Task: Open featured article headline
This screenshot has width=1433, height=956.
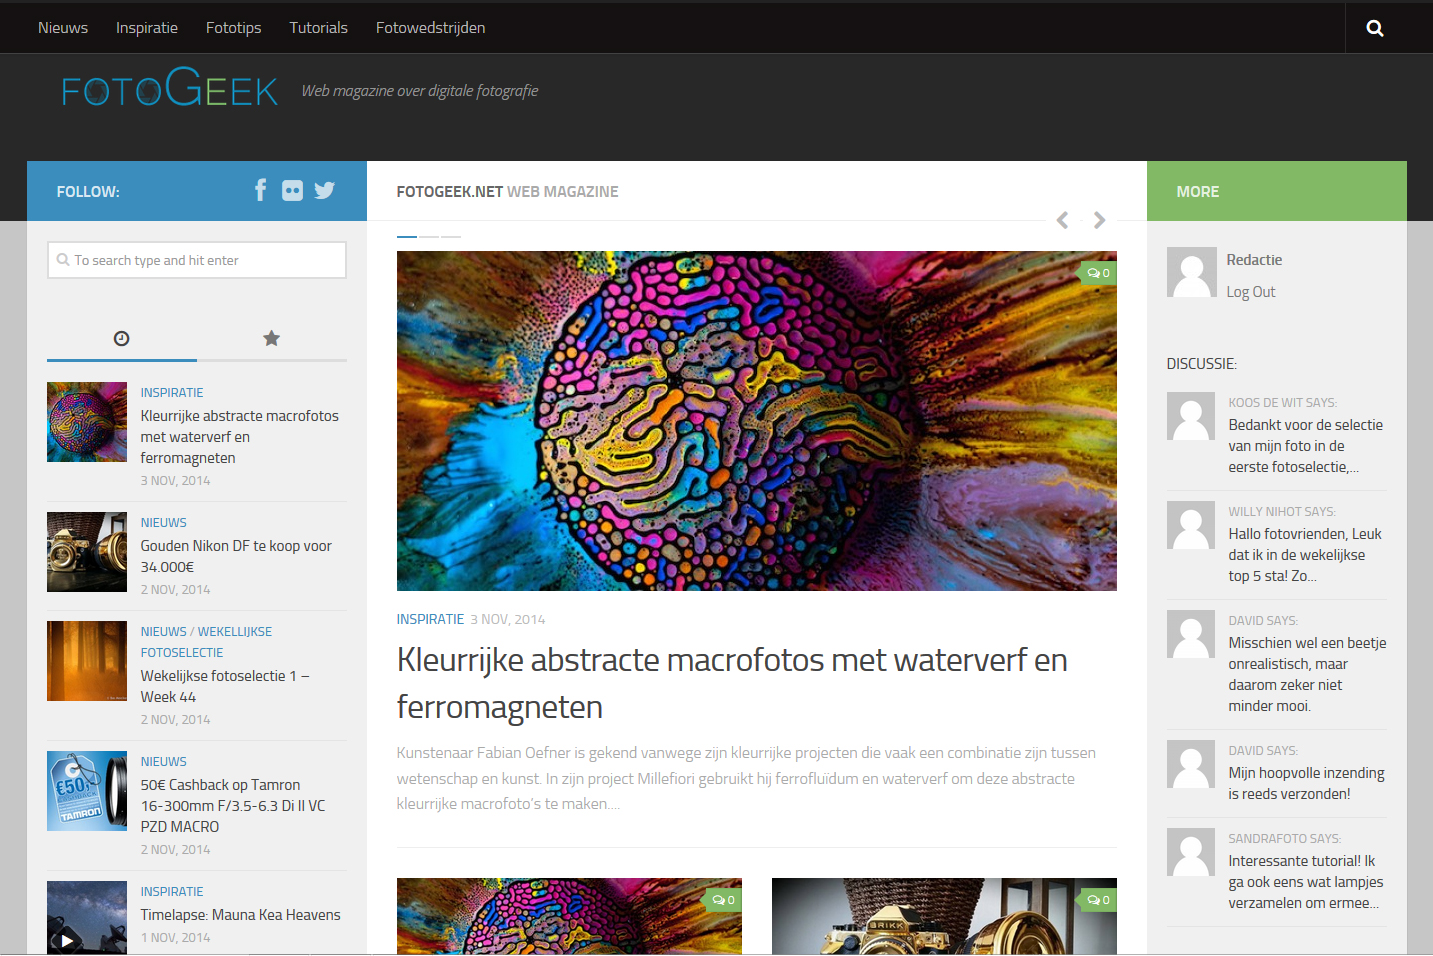Action: (x=732, y=683)
